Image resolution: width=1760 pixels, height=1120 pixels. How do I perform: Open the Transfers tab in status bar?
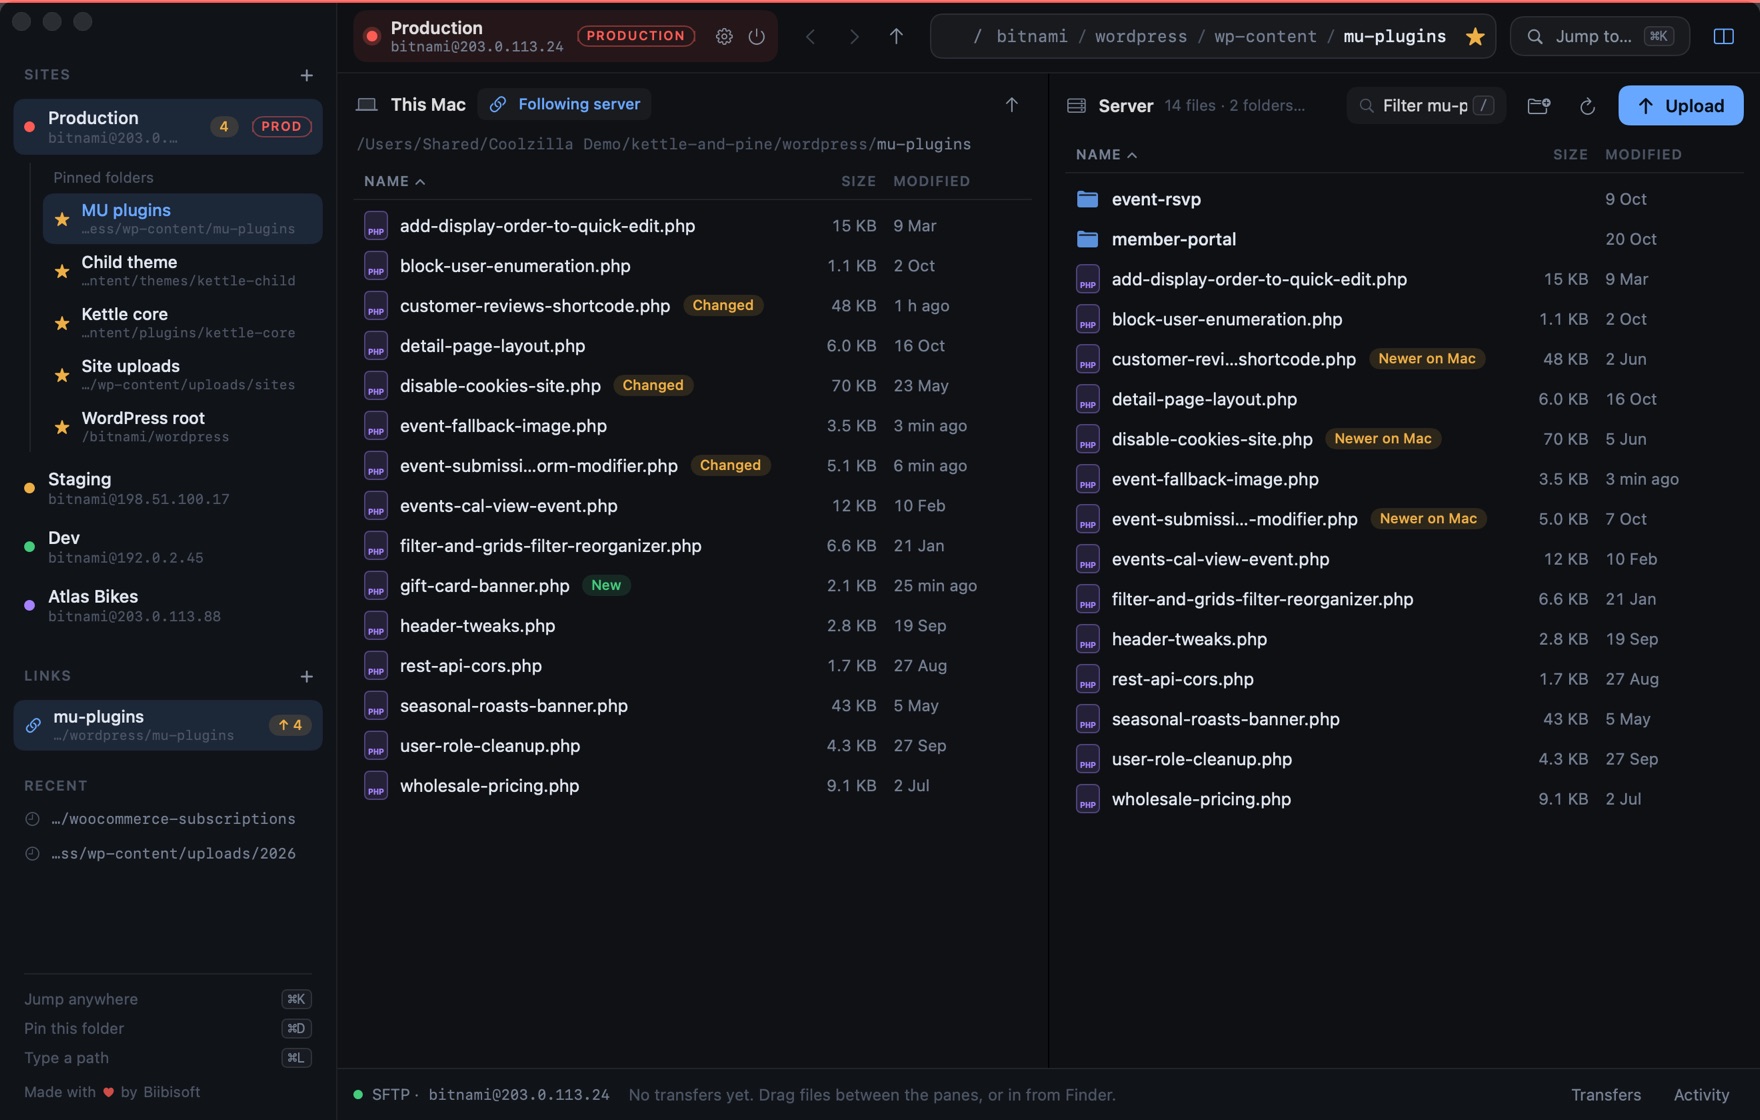coord(1605,1095)
